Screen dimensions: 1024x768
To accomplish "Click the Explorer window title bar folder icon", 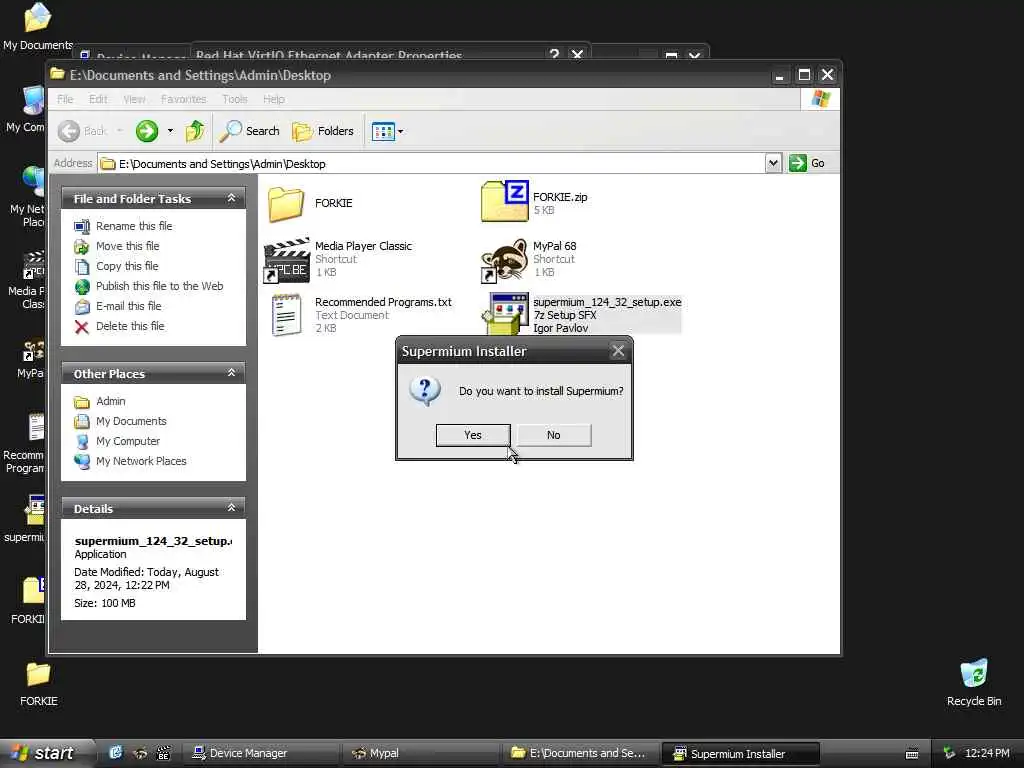I will pos(57,74).
